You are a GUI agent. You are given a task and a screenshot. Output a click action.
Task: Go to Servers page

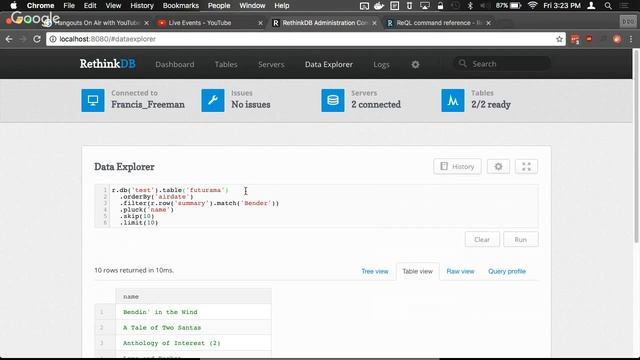pyautogui.click(x=271, y=64)
